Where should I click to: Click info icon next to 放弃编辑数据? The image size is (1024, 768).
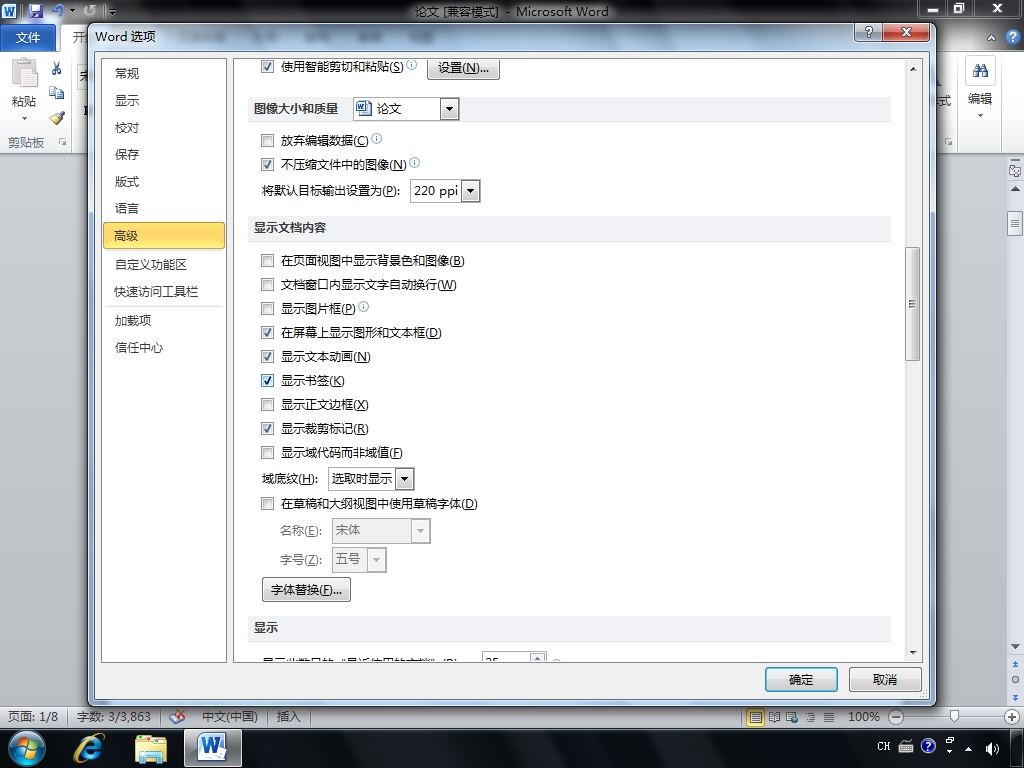[x=377, y=138]
